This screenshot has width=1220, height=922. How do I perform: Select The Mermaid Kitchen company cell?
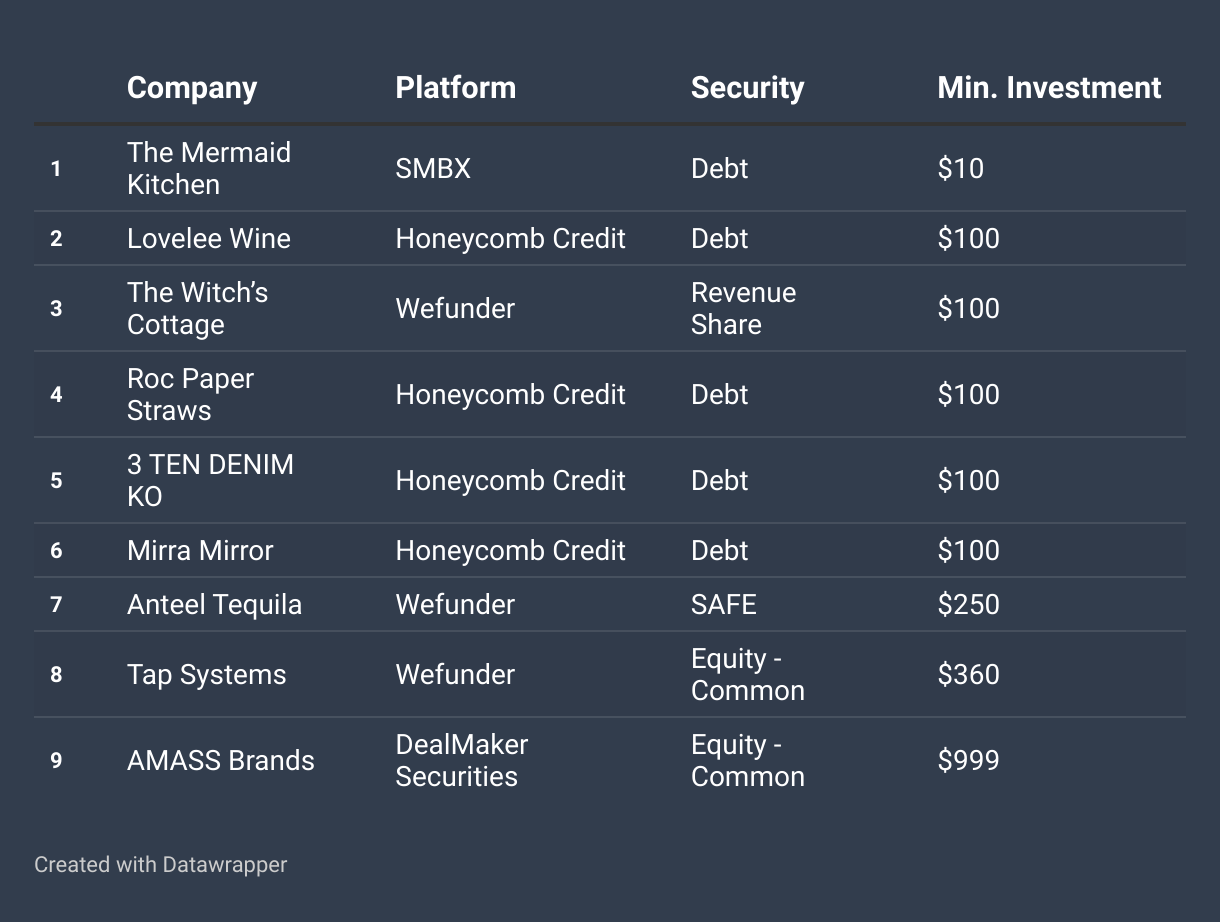tap(209, 168)
